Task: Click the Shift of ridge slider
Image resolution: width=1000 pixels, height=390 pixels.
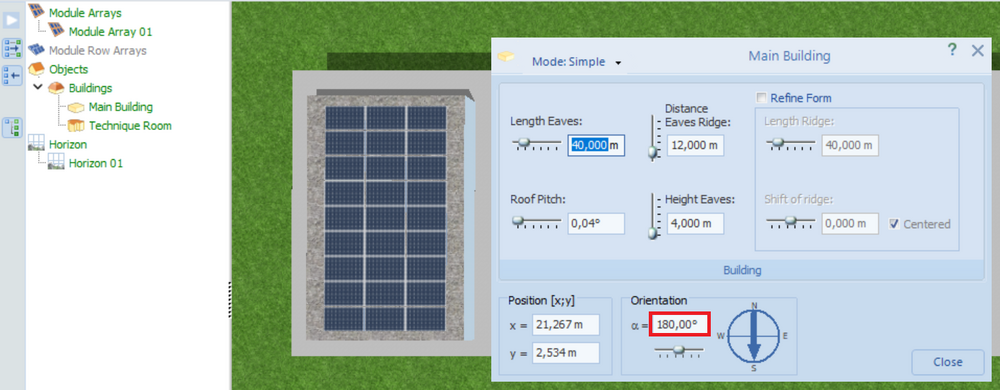Action: point(790,222)
